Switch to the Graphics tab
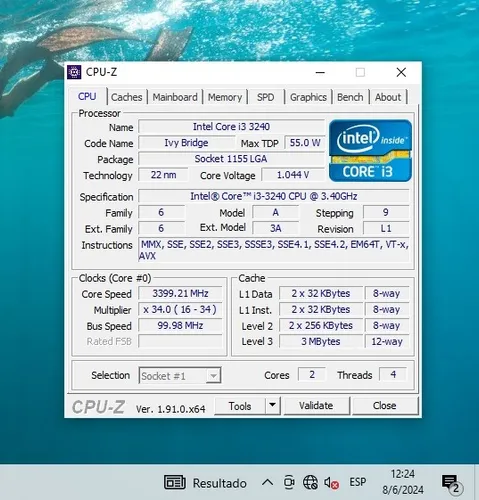Viewport: 479px width, 500px height. (308, 97)
